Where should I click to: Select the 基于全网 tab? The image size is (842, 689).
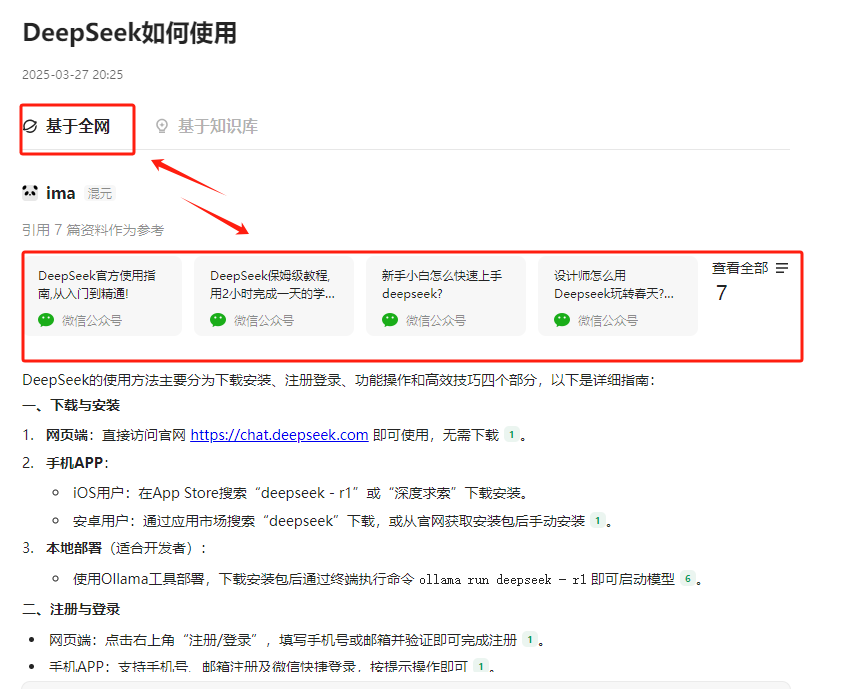74,128
